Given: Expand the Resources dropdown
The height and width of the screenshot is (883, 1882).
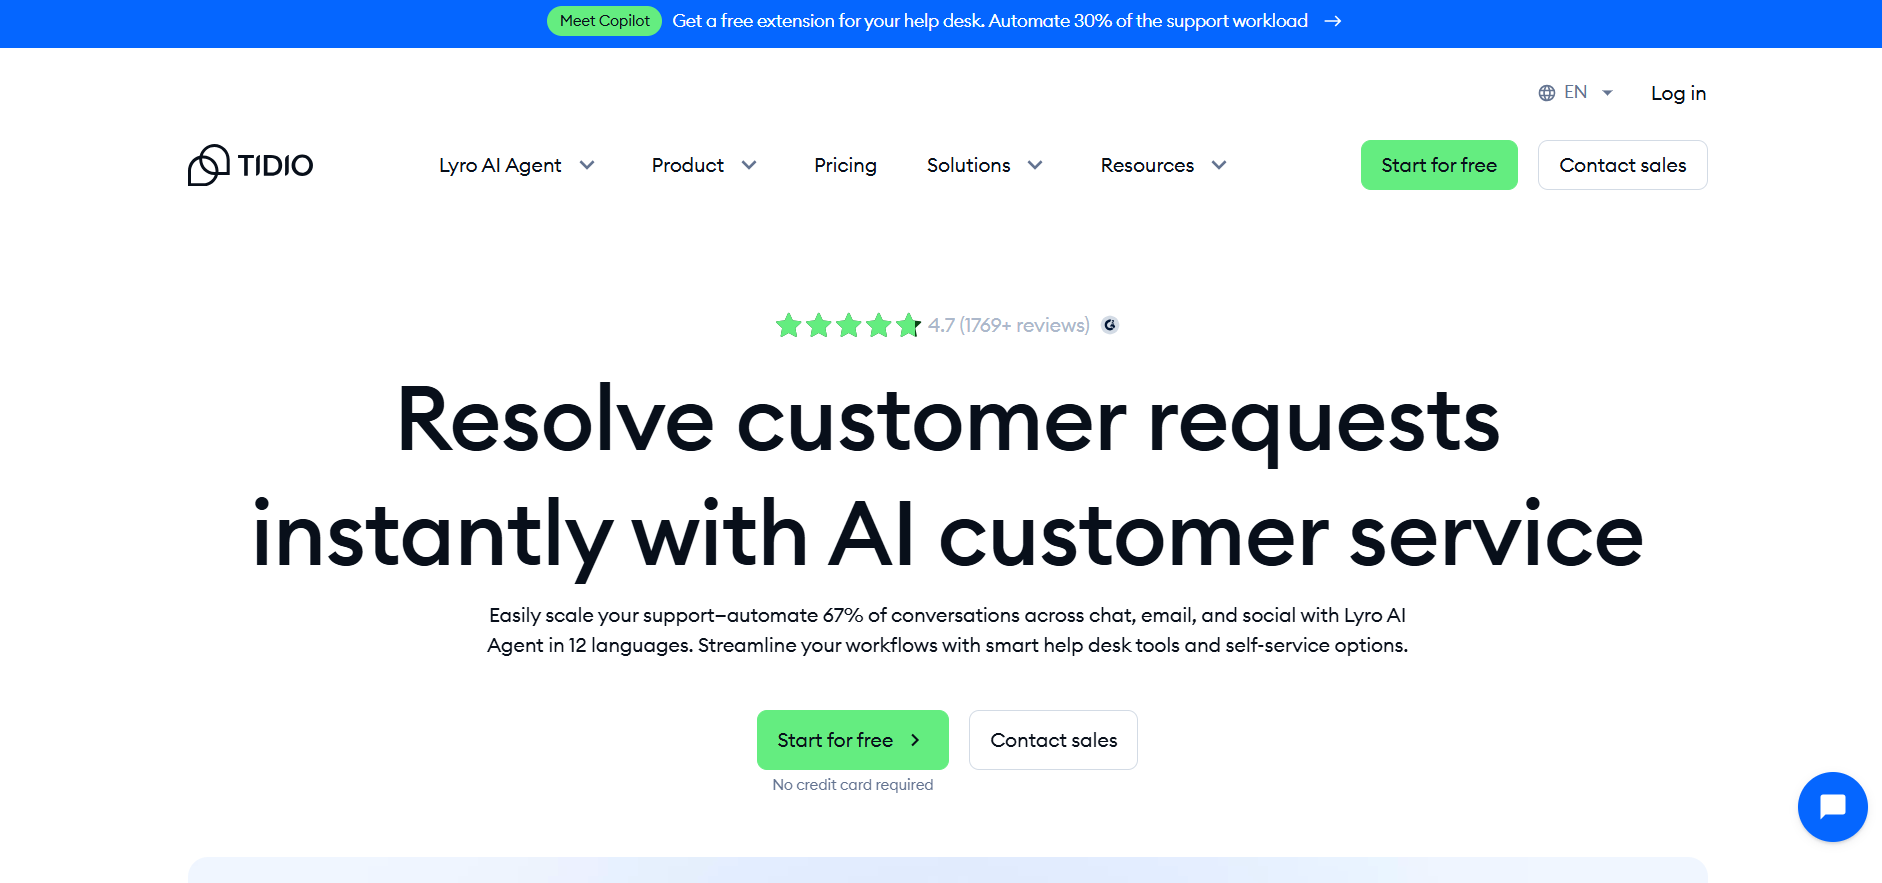Looking at the screenshot, I should point(1164,165).
